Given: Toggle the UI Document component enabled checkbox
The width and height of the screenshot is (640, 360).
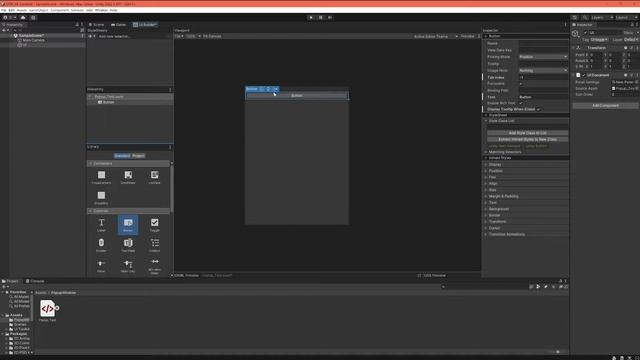Looking at the screenshot, I should pos(584,75).
